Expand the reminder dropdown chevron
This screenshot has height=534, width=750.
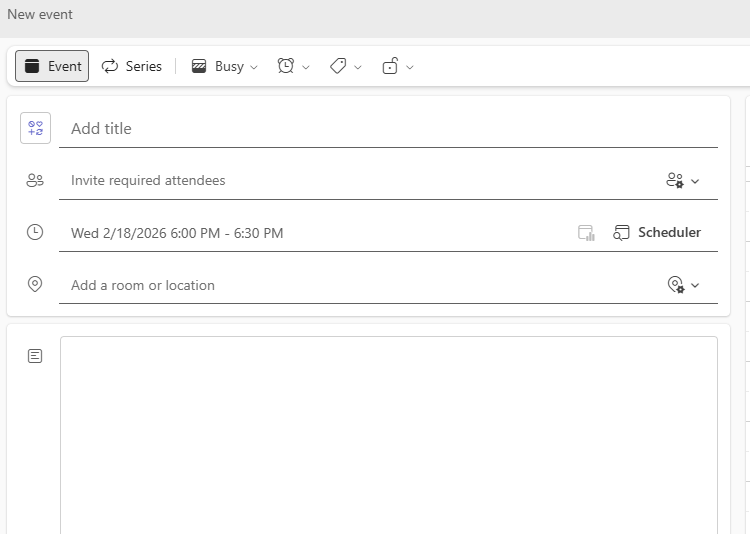(x=306, y=67)
